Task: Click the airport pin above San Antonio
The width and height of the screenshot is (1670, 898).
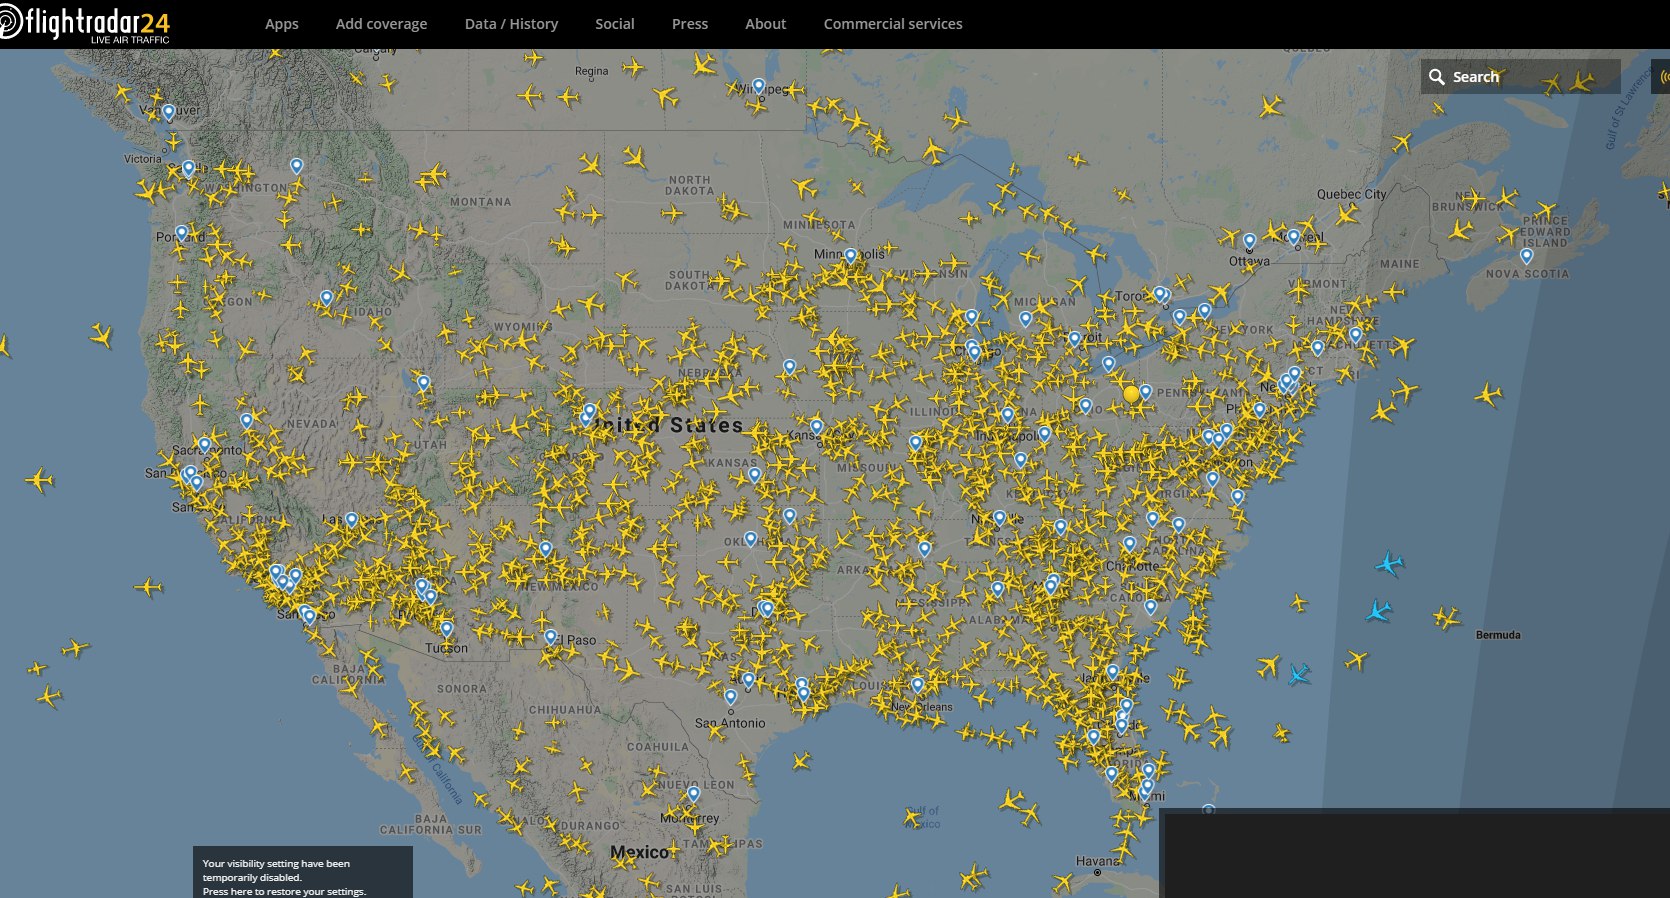Action: (x=731, y=697)
